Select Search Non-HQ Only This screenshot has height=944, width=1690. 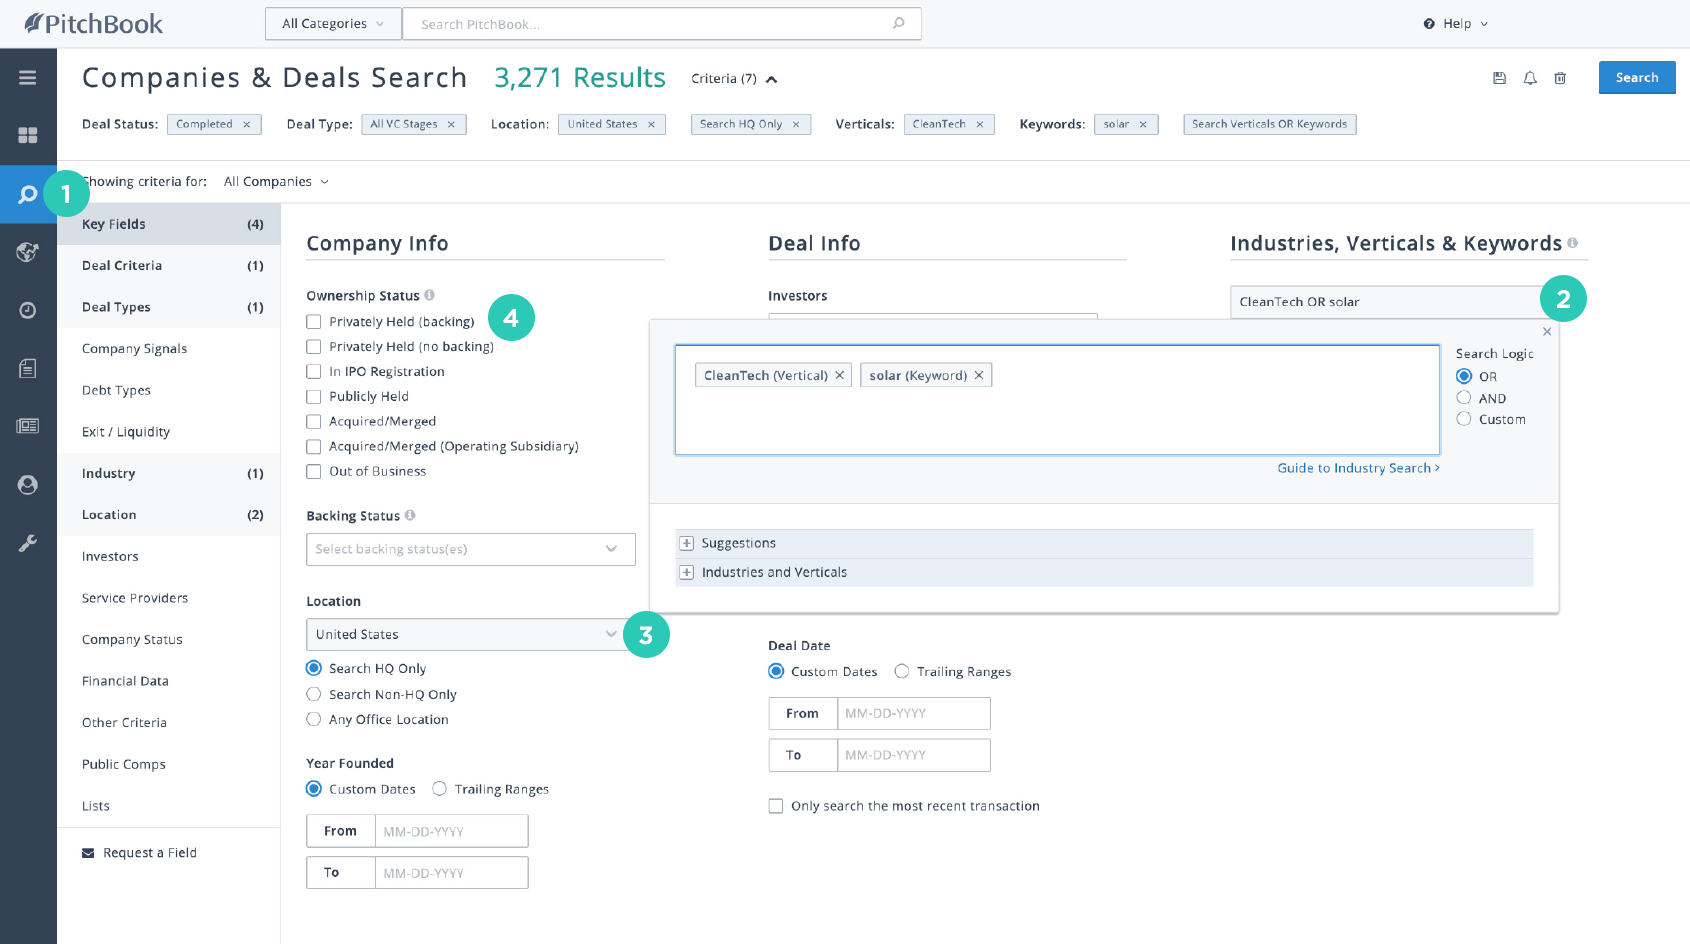(314, 694)
